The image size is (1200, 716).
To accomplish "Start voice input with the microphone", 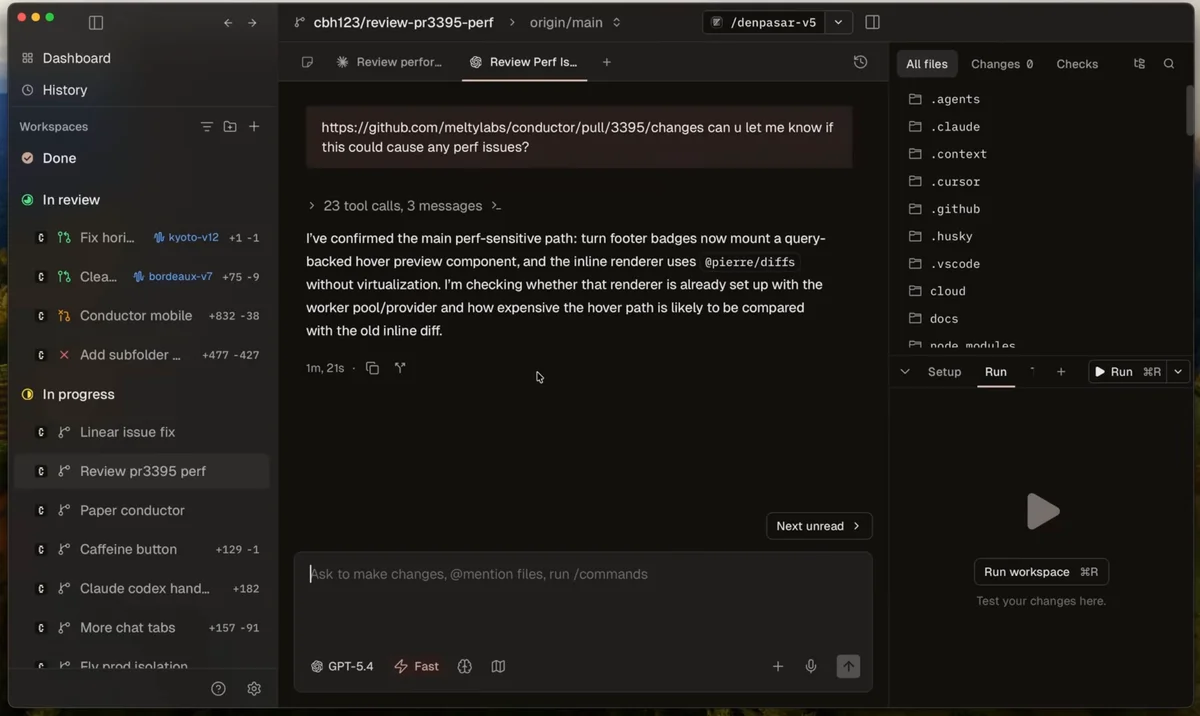I will [811, 666].
